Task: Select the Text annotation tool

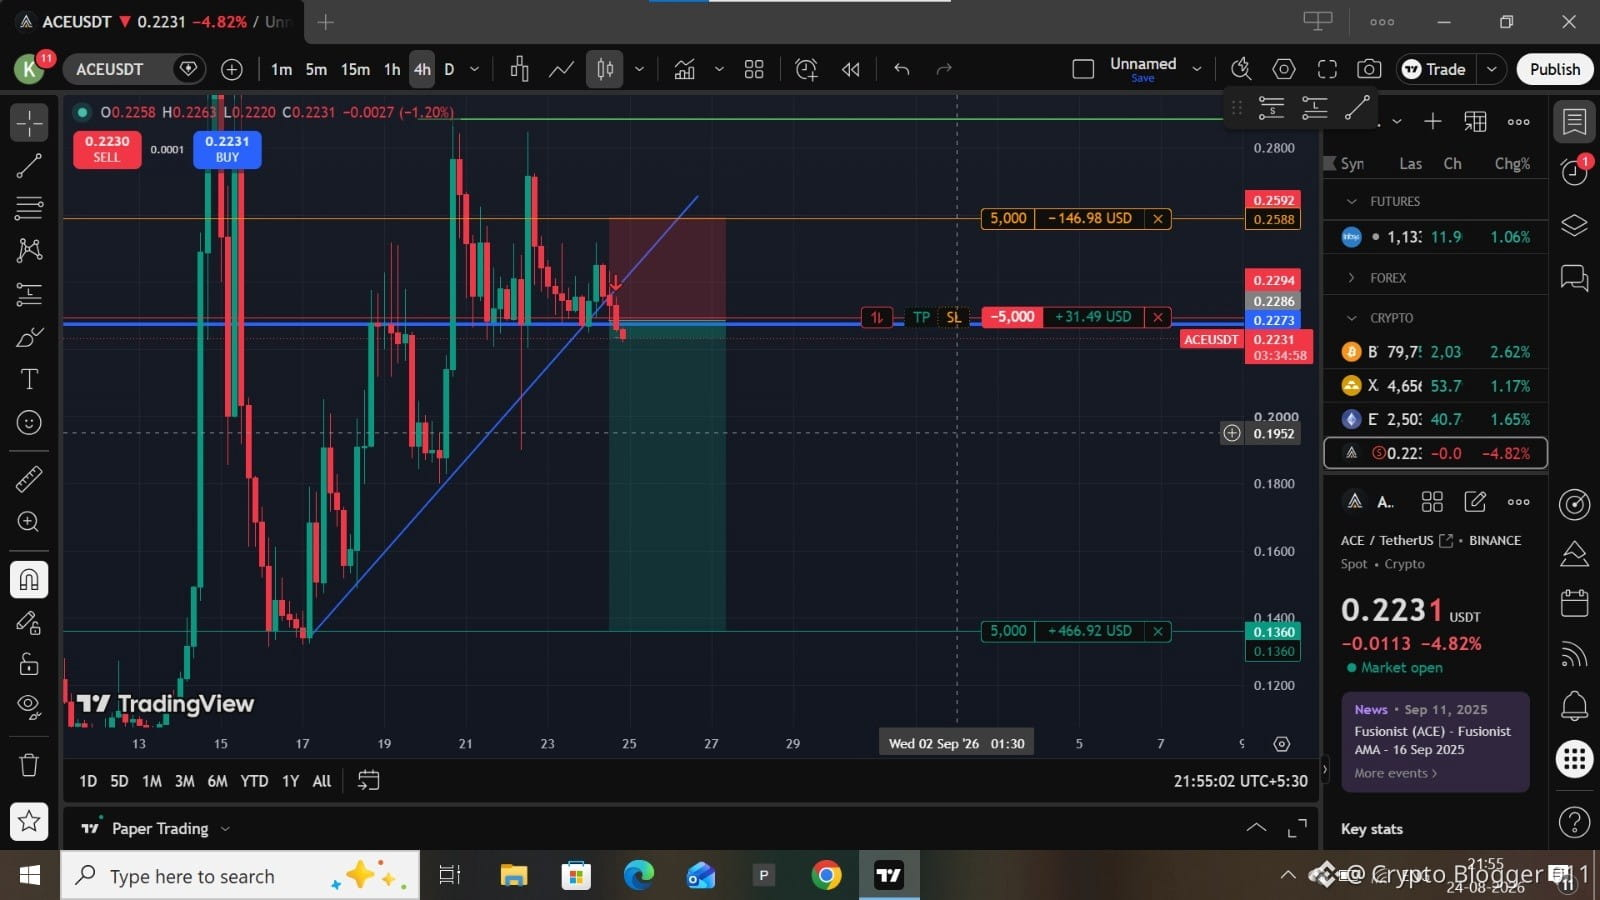Action: click(x=29, y=380)
